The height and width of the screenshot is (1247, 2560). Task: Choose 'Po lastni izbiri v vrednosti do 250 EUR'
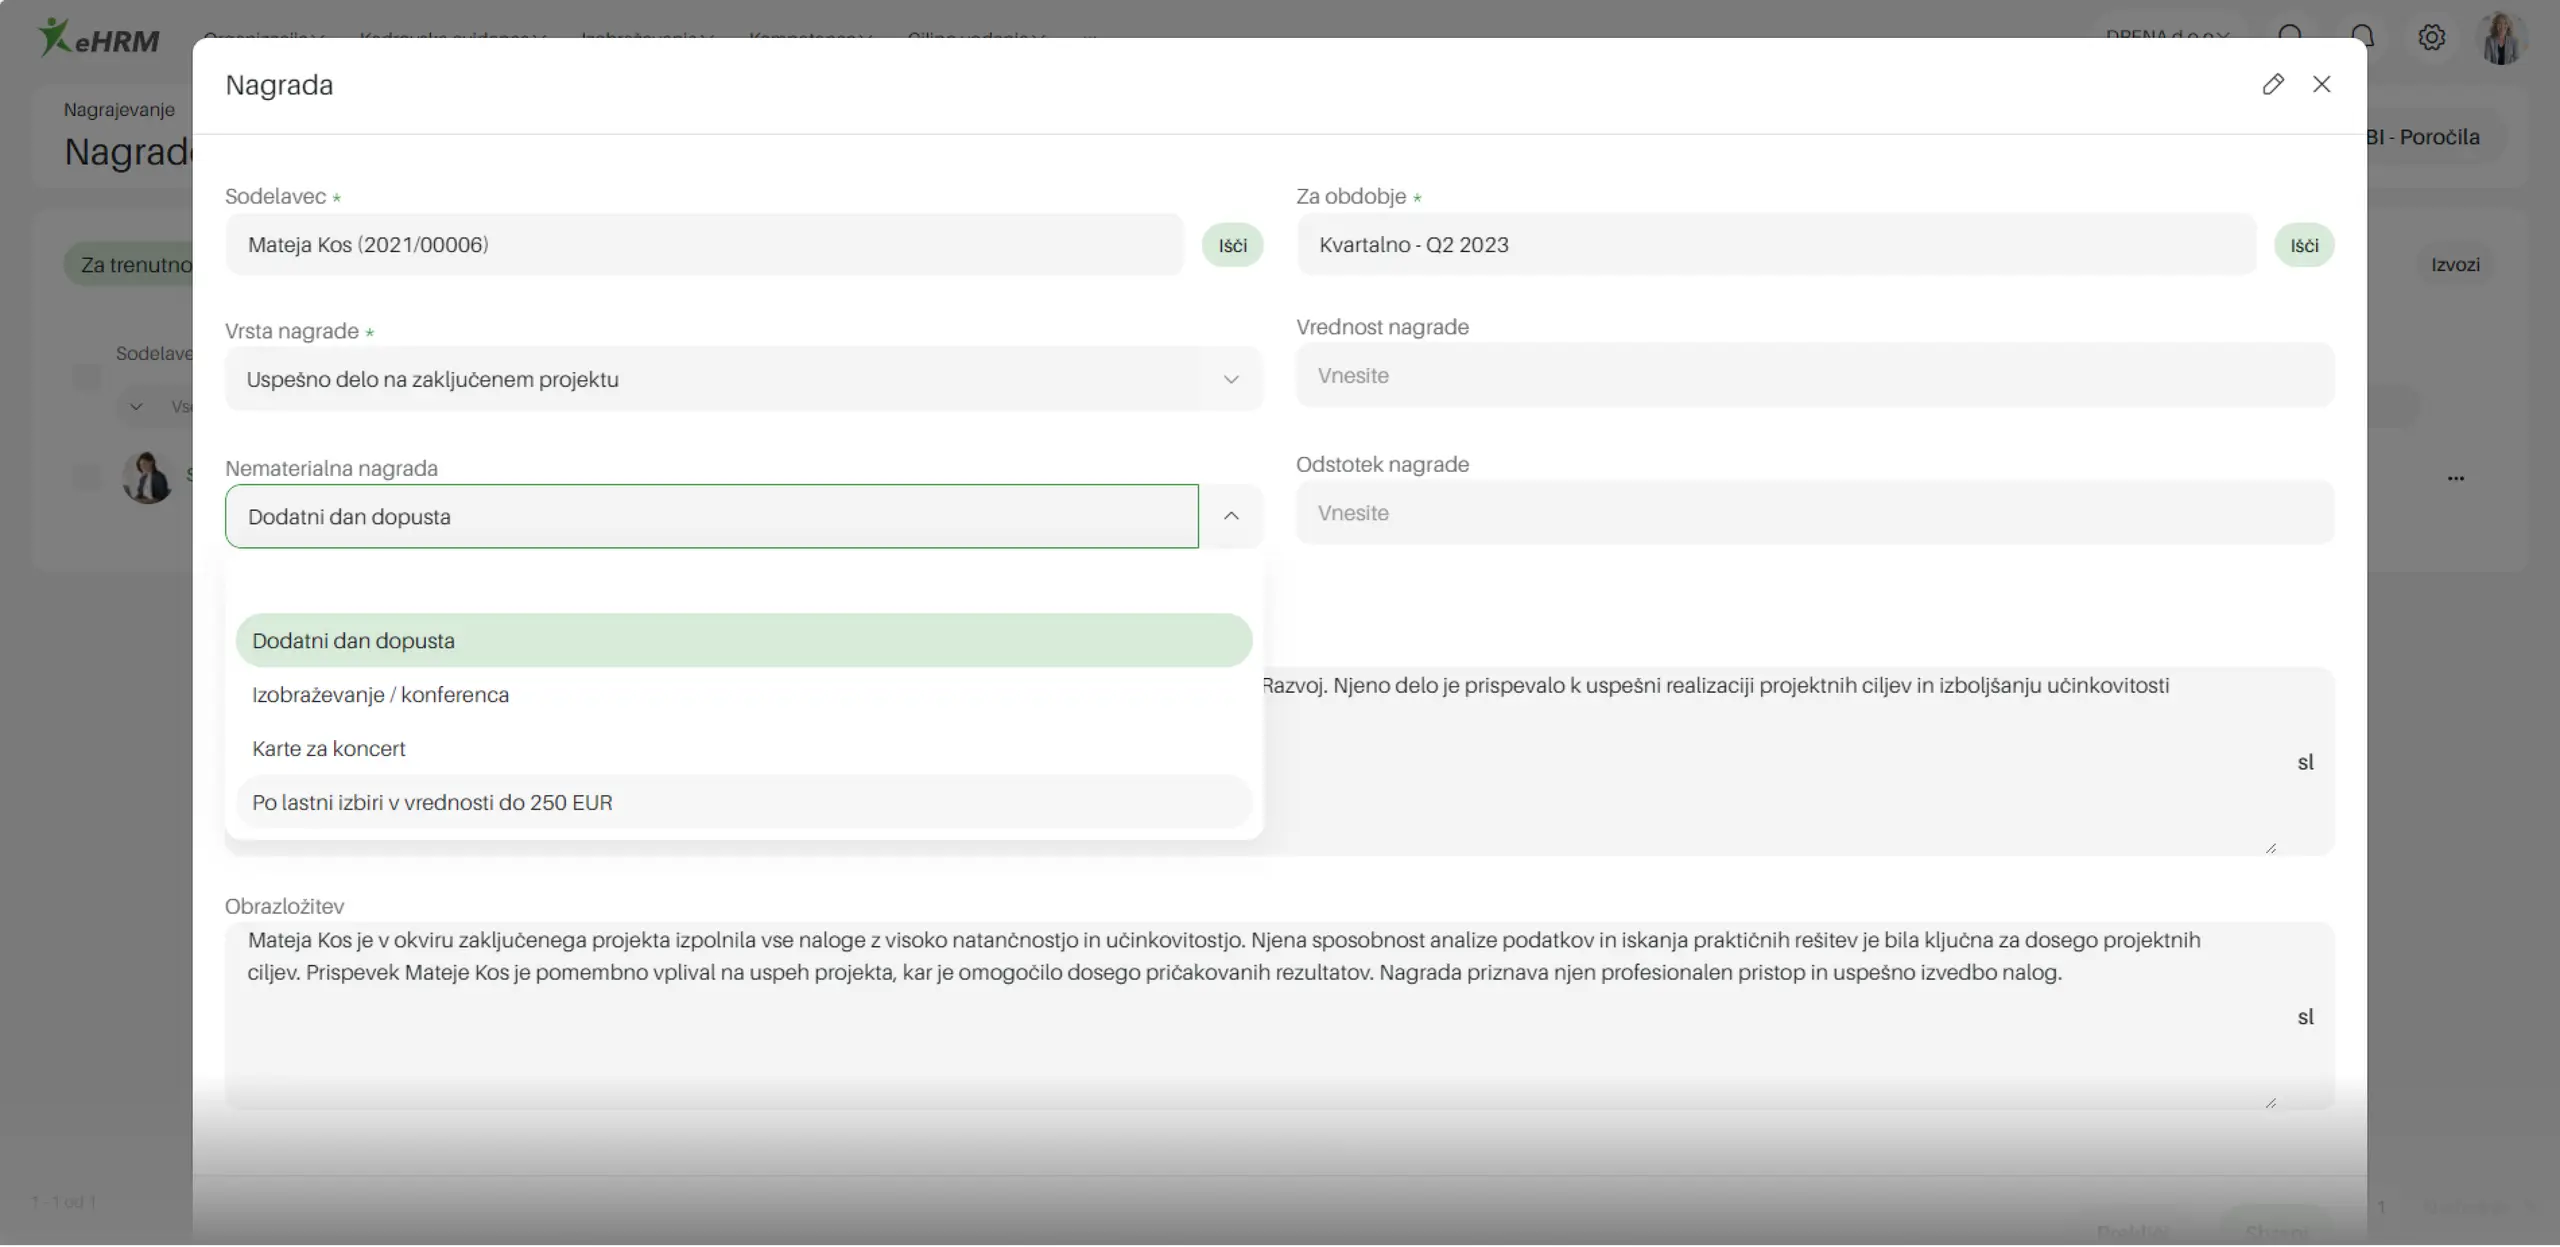click(x=432, y=803)
